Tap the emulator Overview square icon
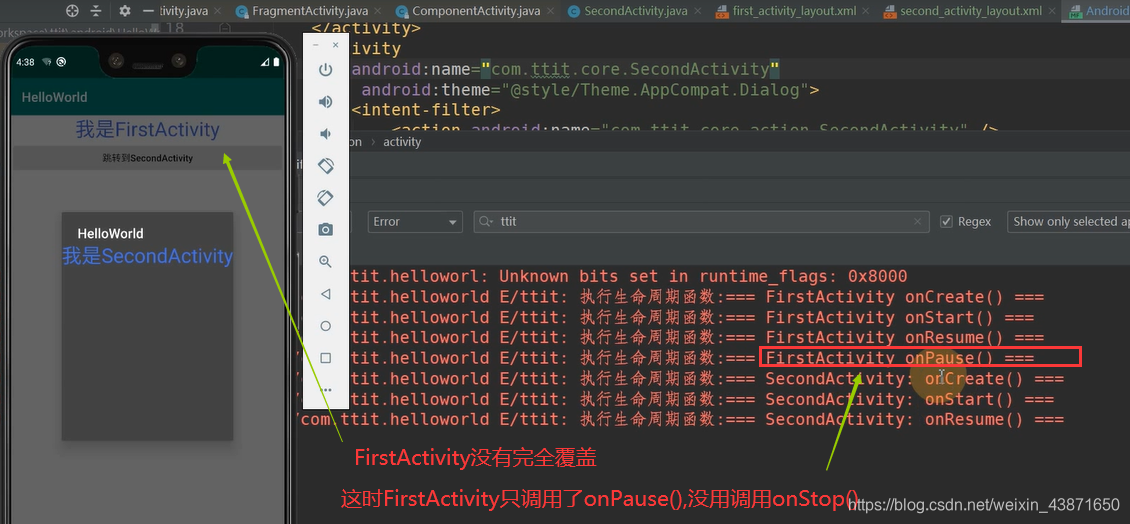 coord(326,358)
